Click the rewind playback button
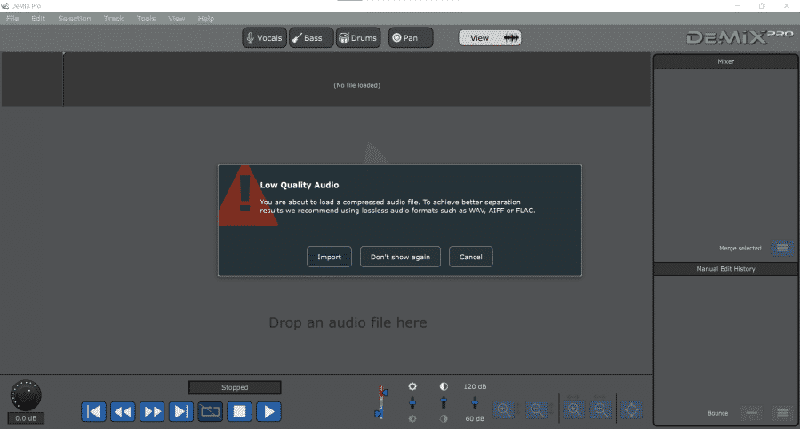Viewport: 800px width, 429px height. (123, 410)
